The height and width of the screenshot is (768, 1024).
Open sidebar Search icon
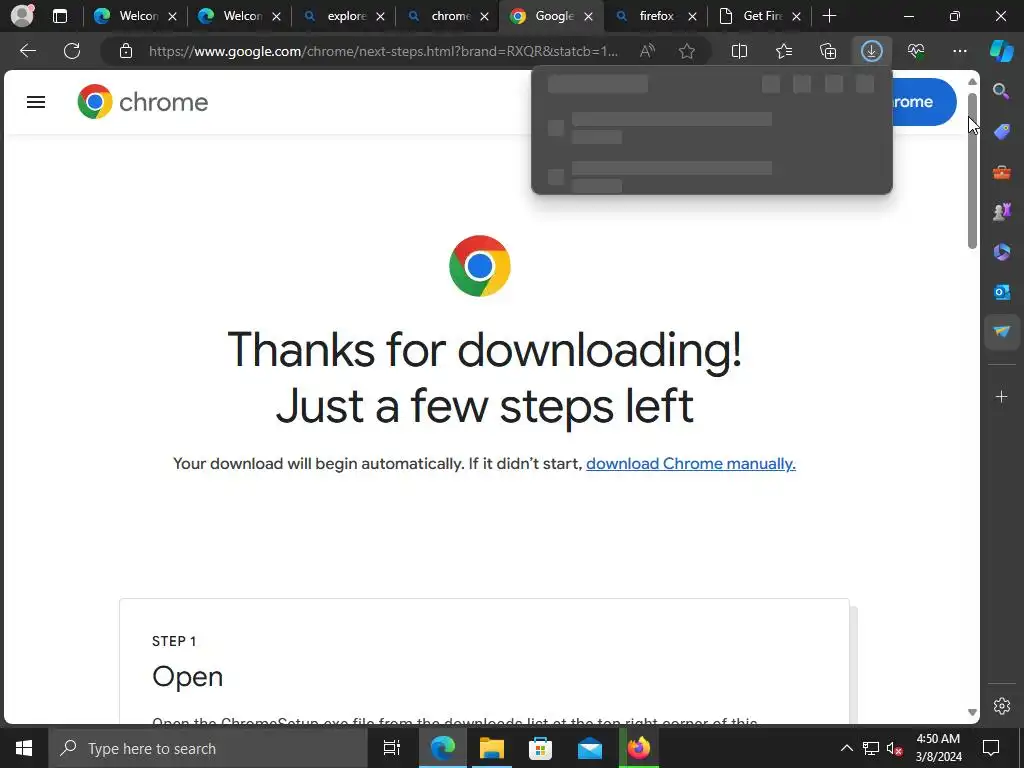[1001, 91]
